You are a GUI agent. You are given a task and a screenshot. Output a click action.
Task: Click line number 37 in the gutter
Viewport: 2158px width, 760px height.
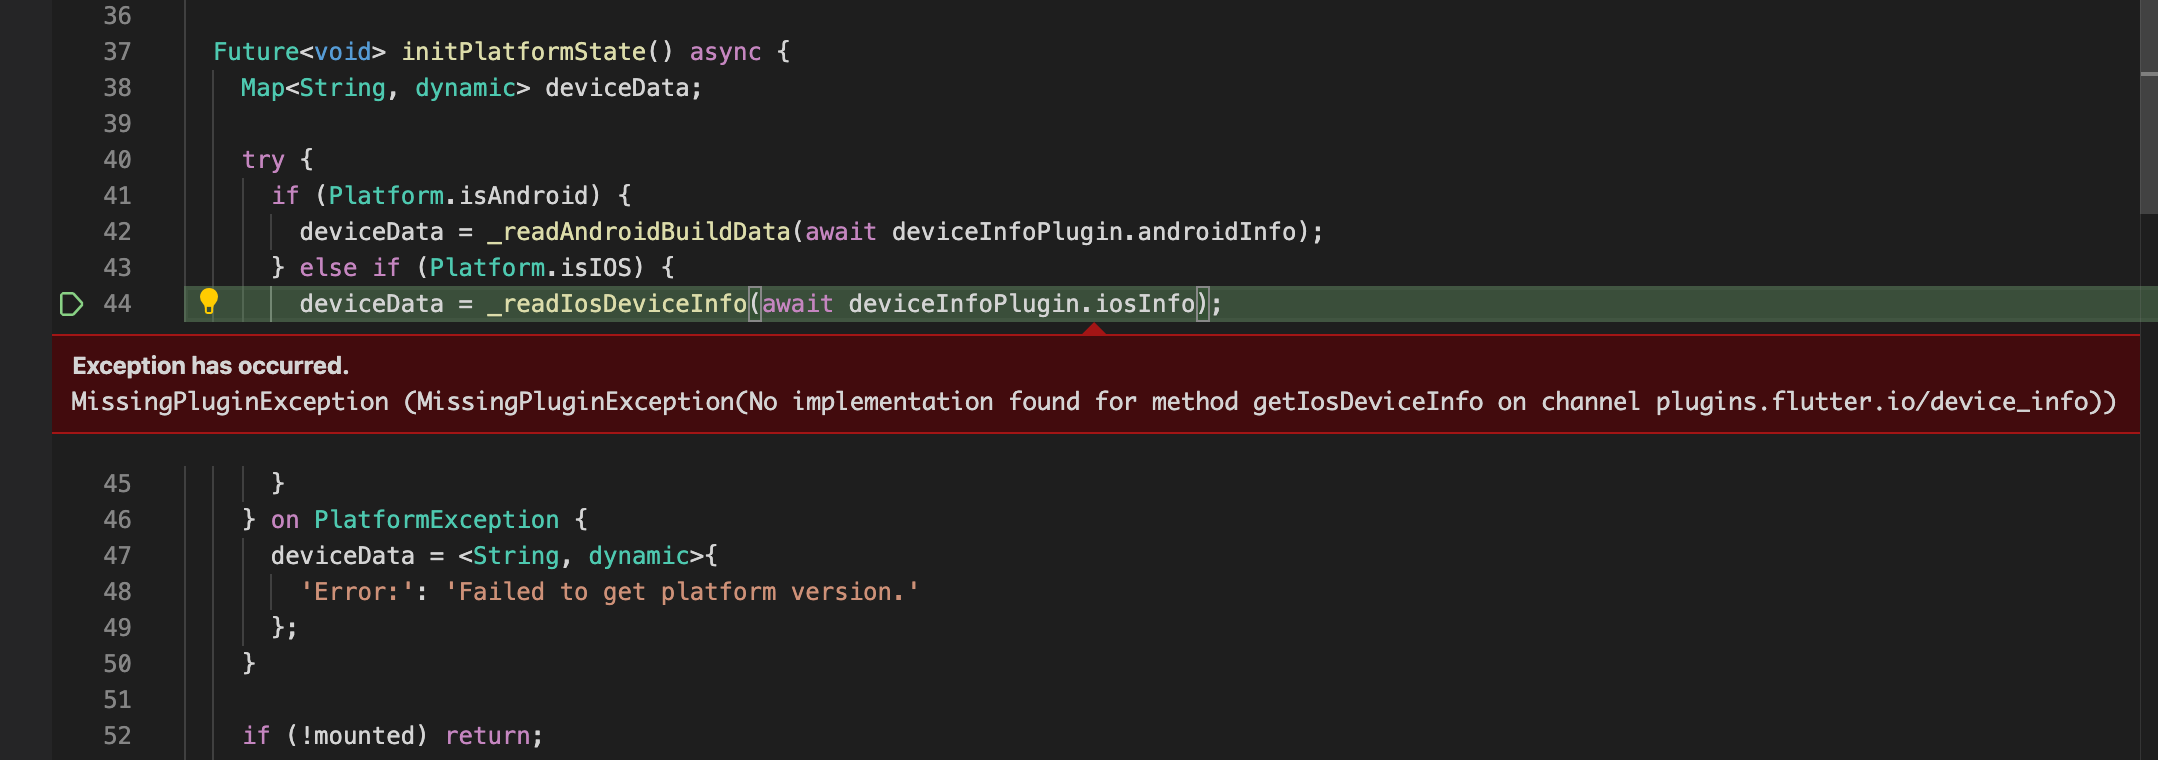117,52
